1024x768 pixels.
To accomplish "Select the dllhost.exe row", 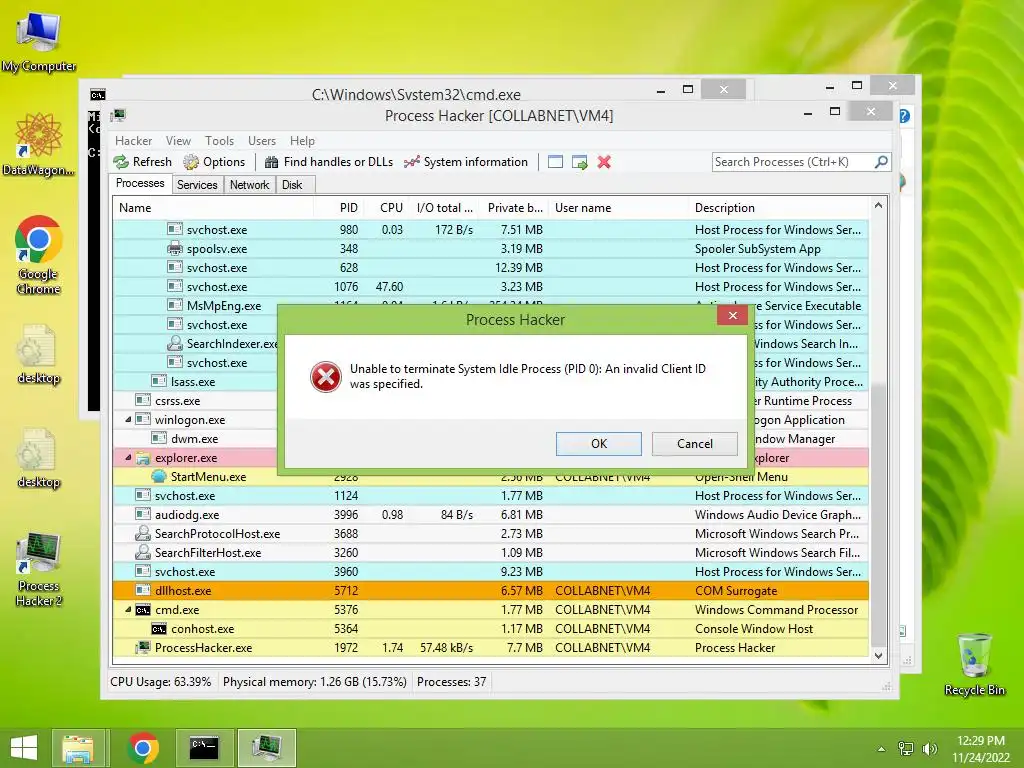I will coord(491,590).
